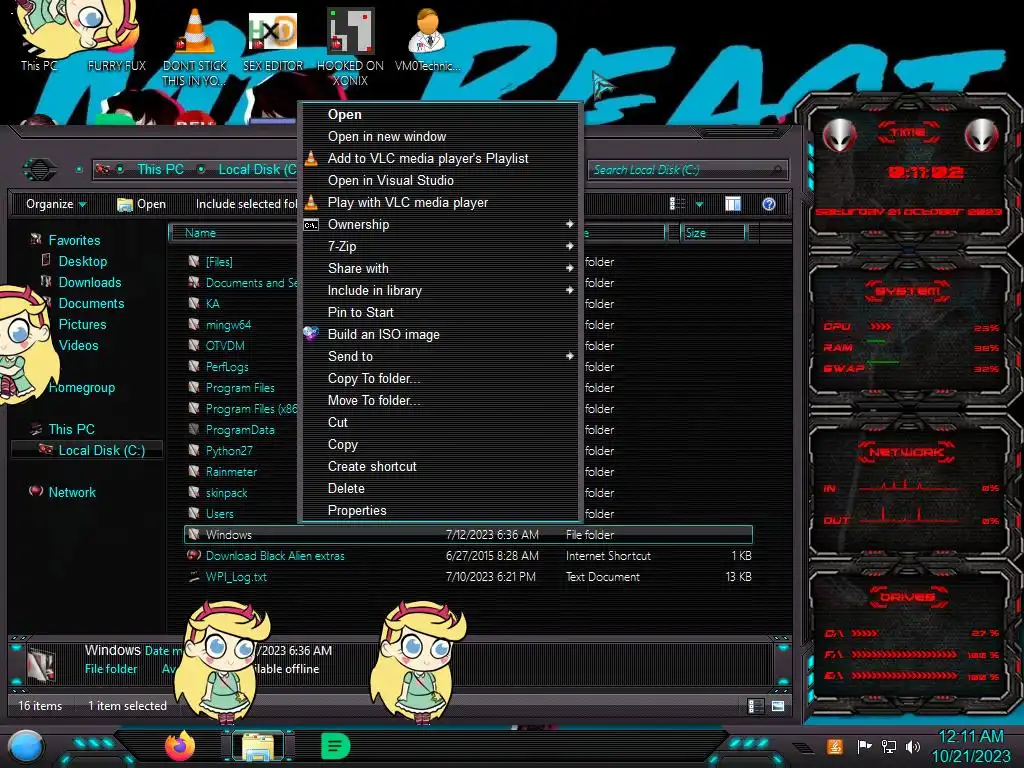Open the Organize dropdown menu
The height and width of the screenshot is (768, 1024).
pos(56,204)
